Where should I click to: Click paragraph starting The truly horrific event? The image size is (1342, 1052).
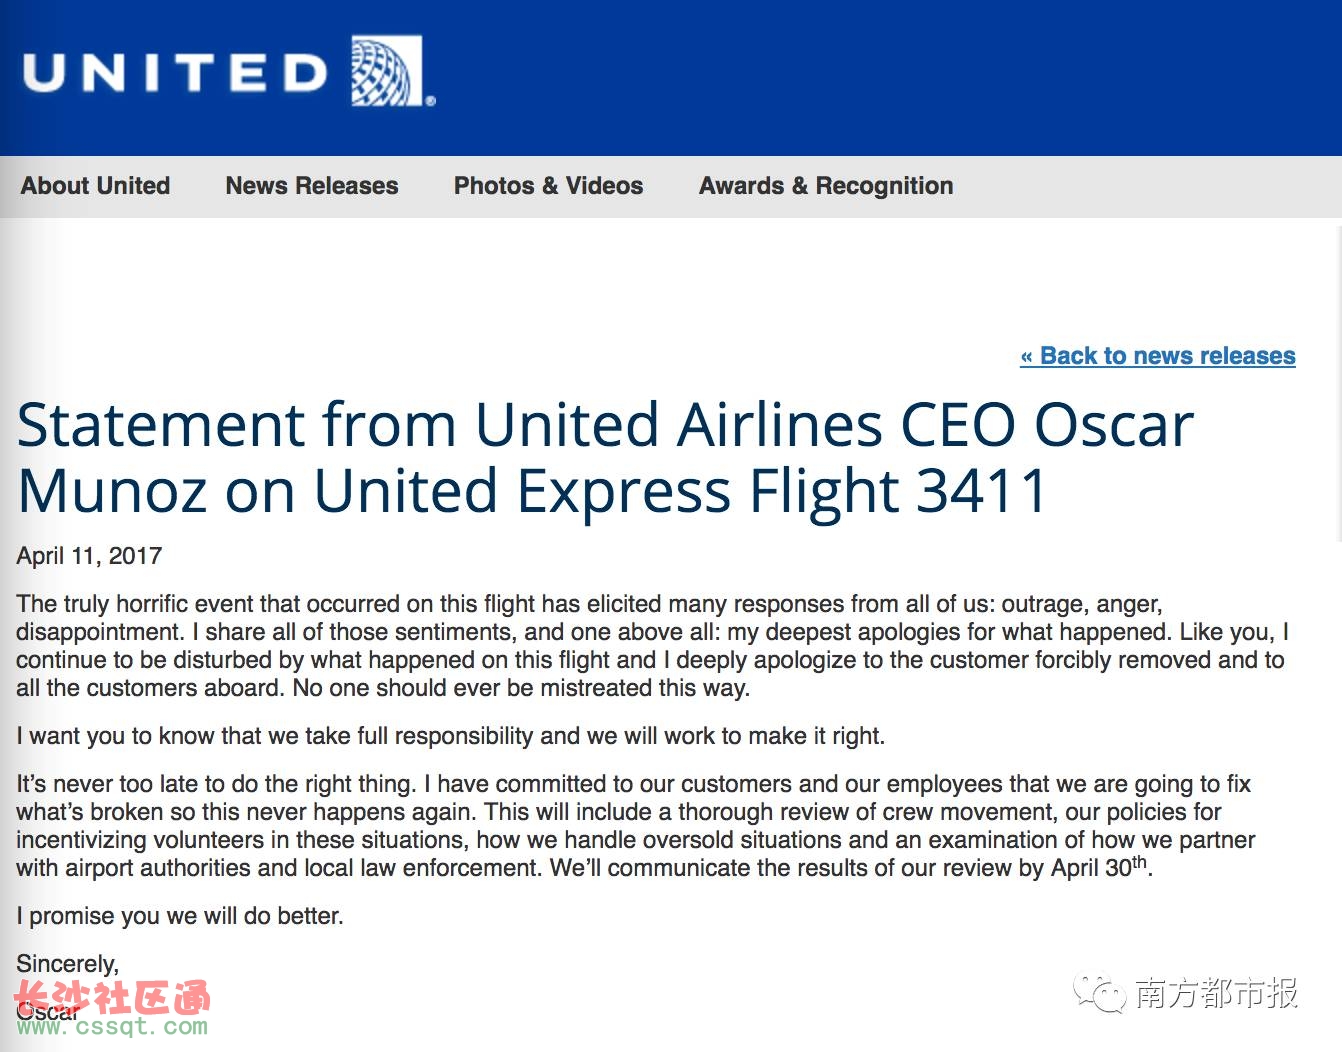pyautogui.click(x=652, y=646)
